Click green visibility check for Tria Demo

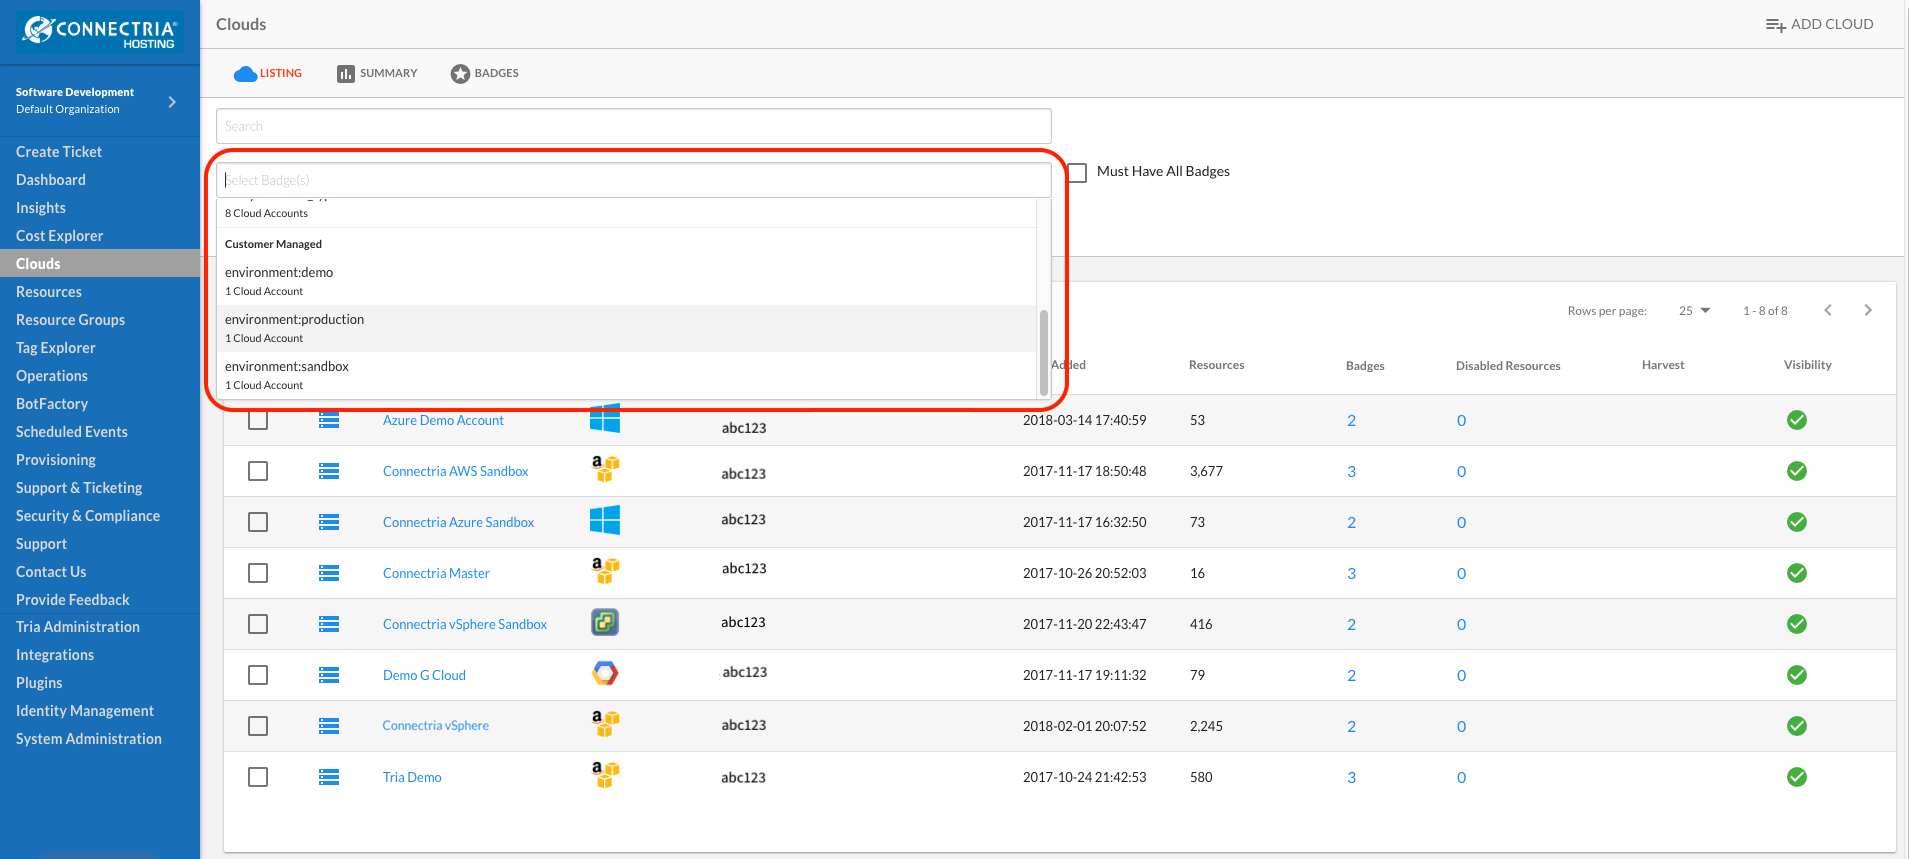click(1797, 777)
